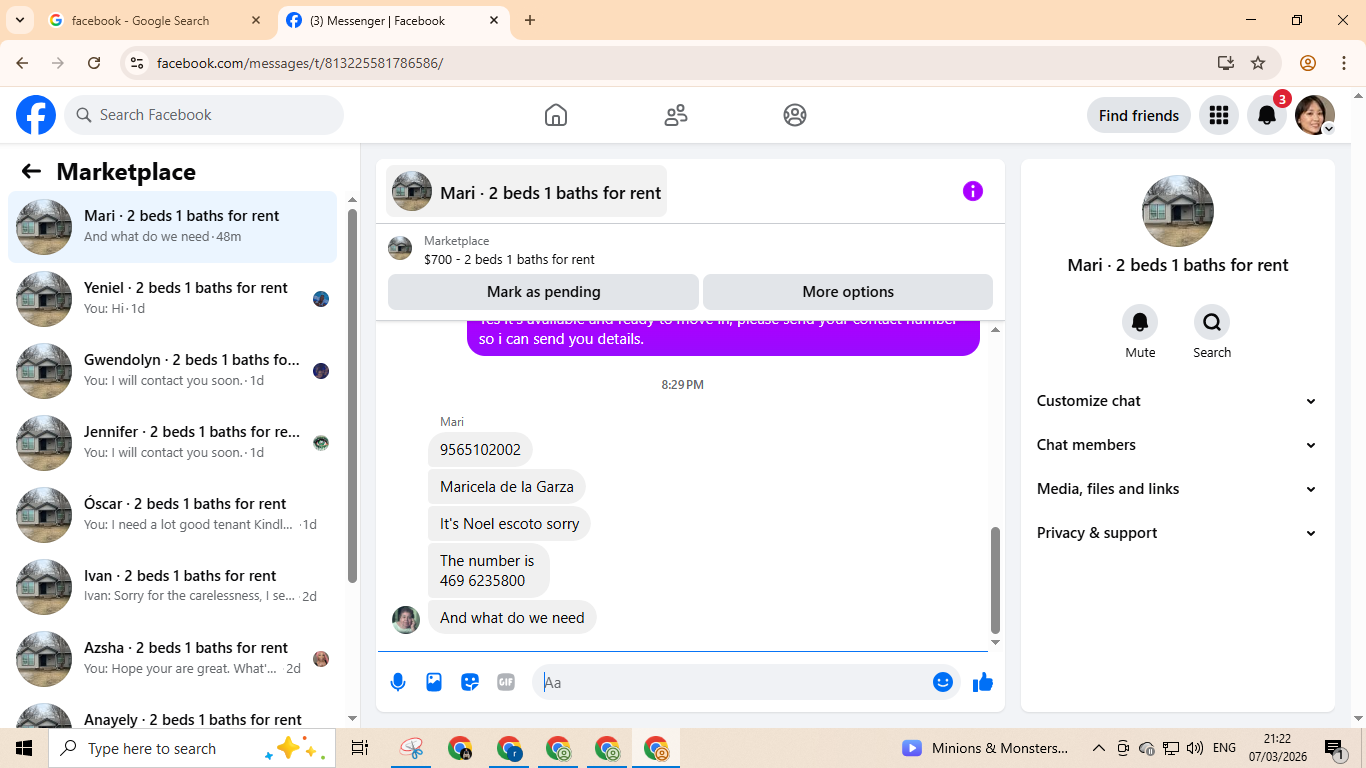Click Mark as pending button
The image size is (1366, 768).
[x=543, y=292]
